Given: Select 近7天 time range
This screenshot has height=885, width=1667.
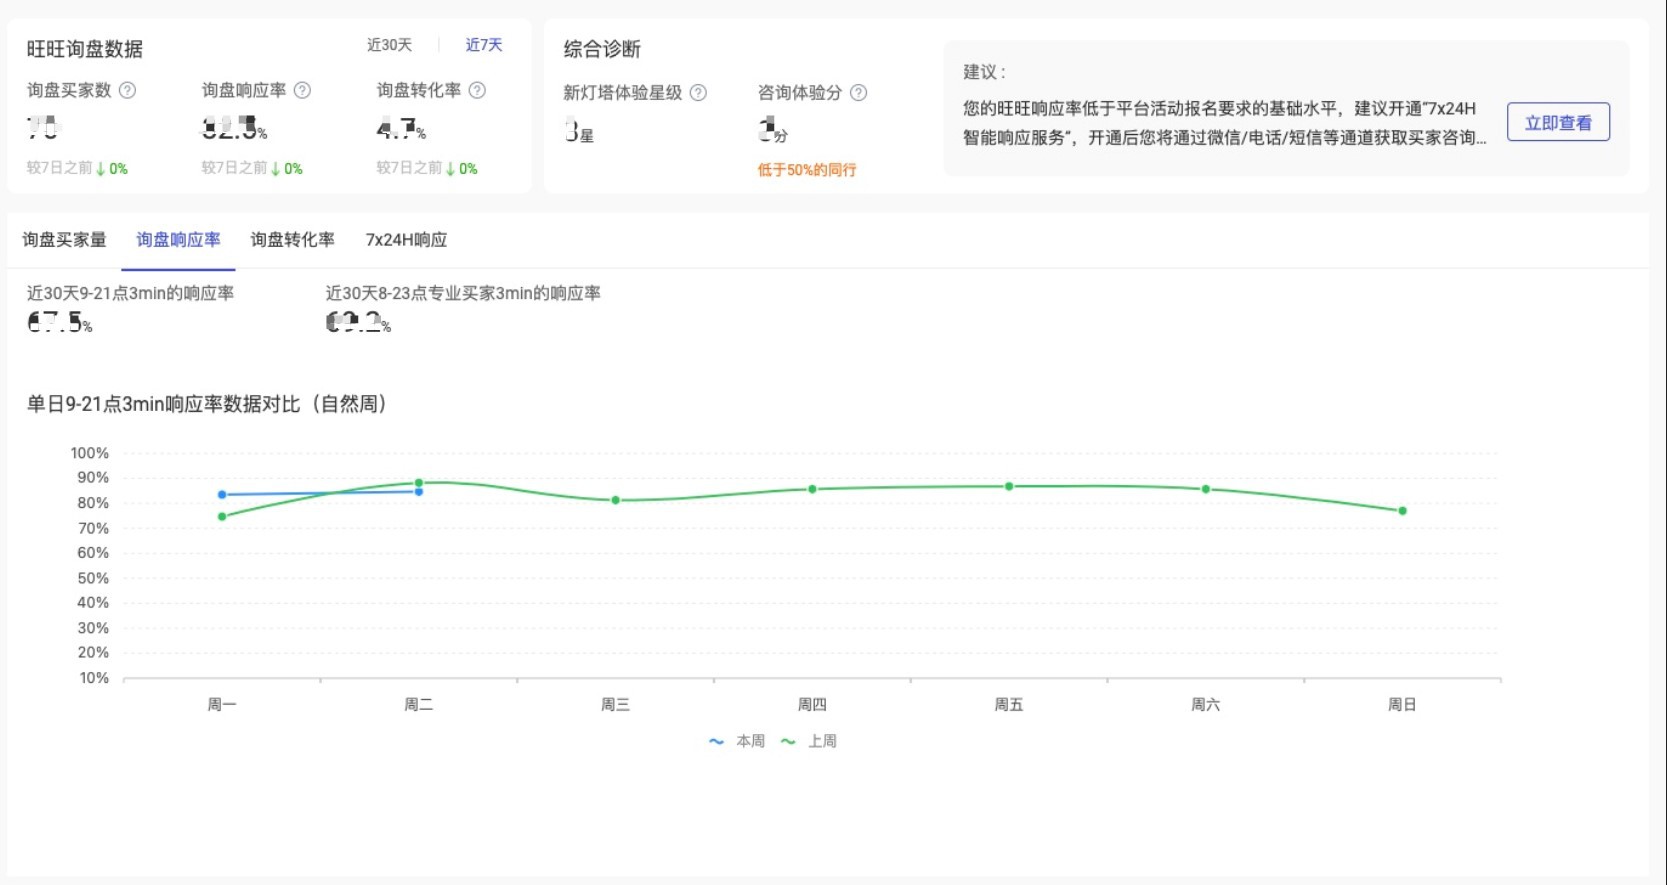Looking at the screenshot, I should [x=484, y=45].
